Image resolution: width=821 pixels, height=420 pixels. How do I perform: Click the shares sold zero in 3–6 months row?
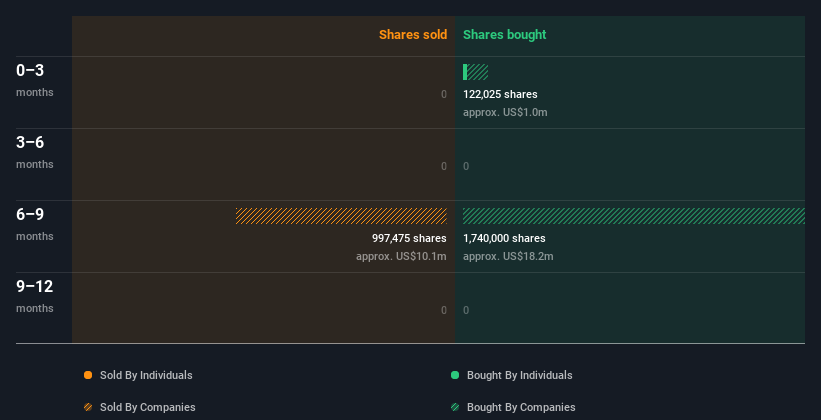tap(444, 166)
